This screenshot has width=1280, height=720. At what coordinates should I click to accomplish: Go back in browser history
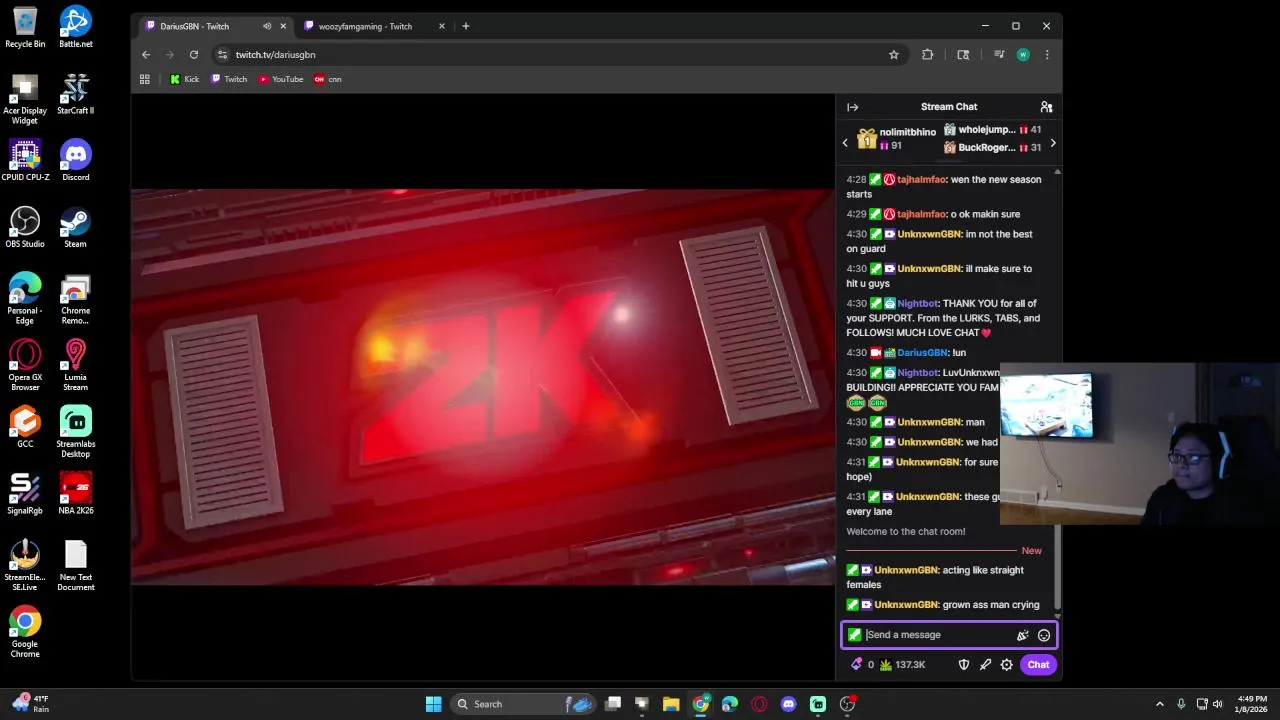[146, 55]
